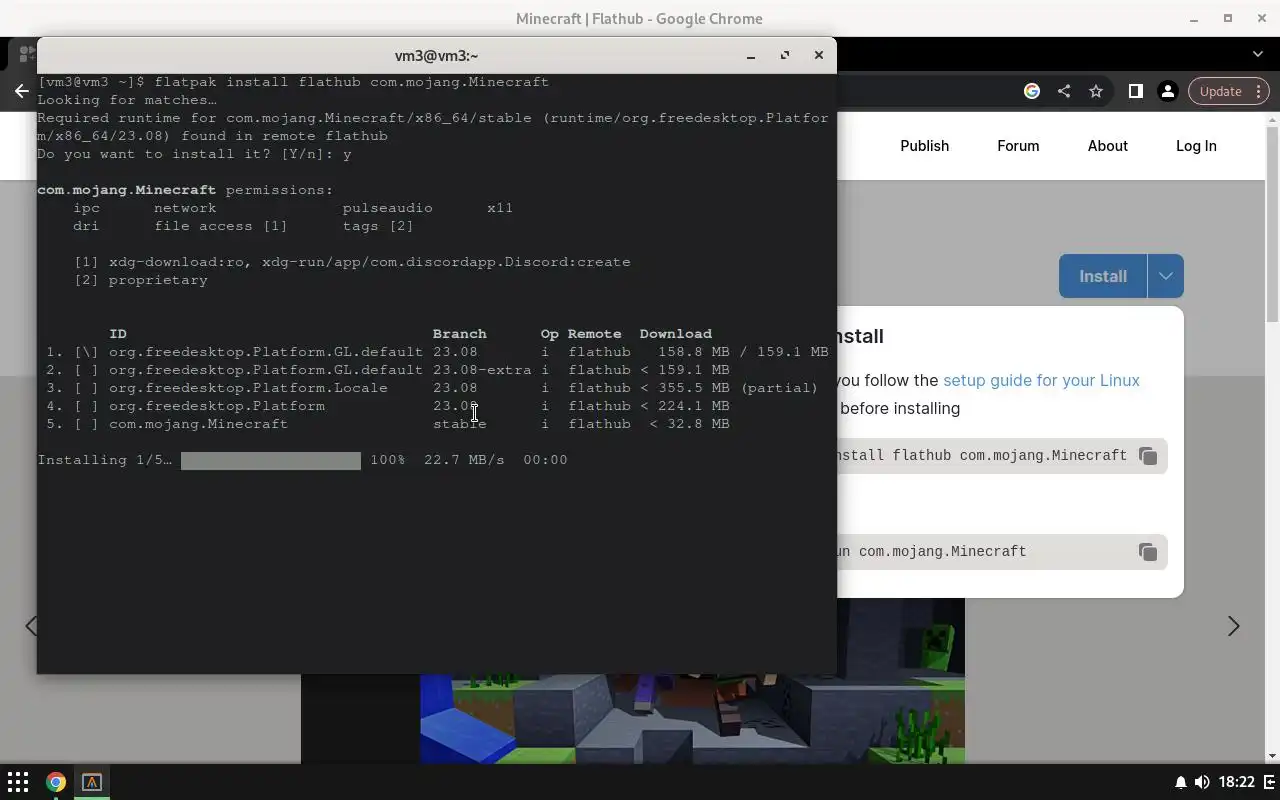Show next screenshot with right arrow

click(1233, 626)
